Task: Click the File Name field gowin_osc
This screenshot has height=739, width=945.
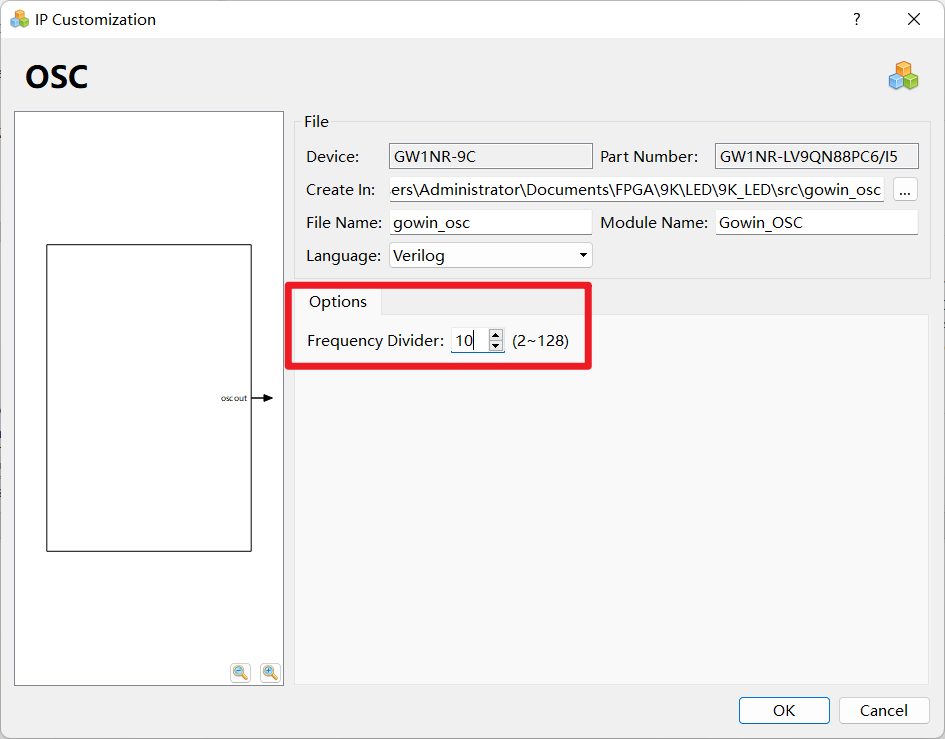Action: pos(491,222)
